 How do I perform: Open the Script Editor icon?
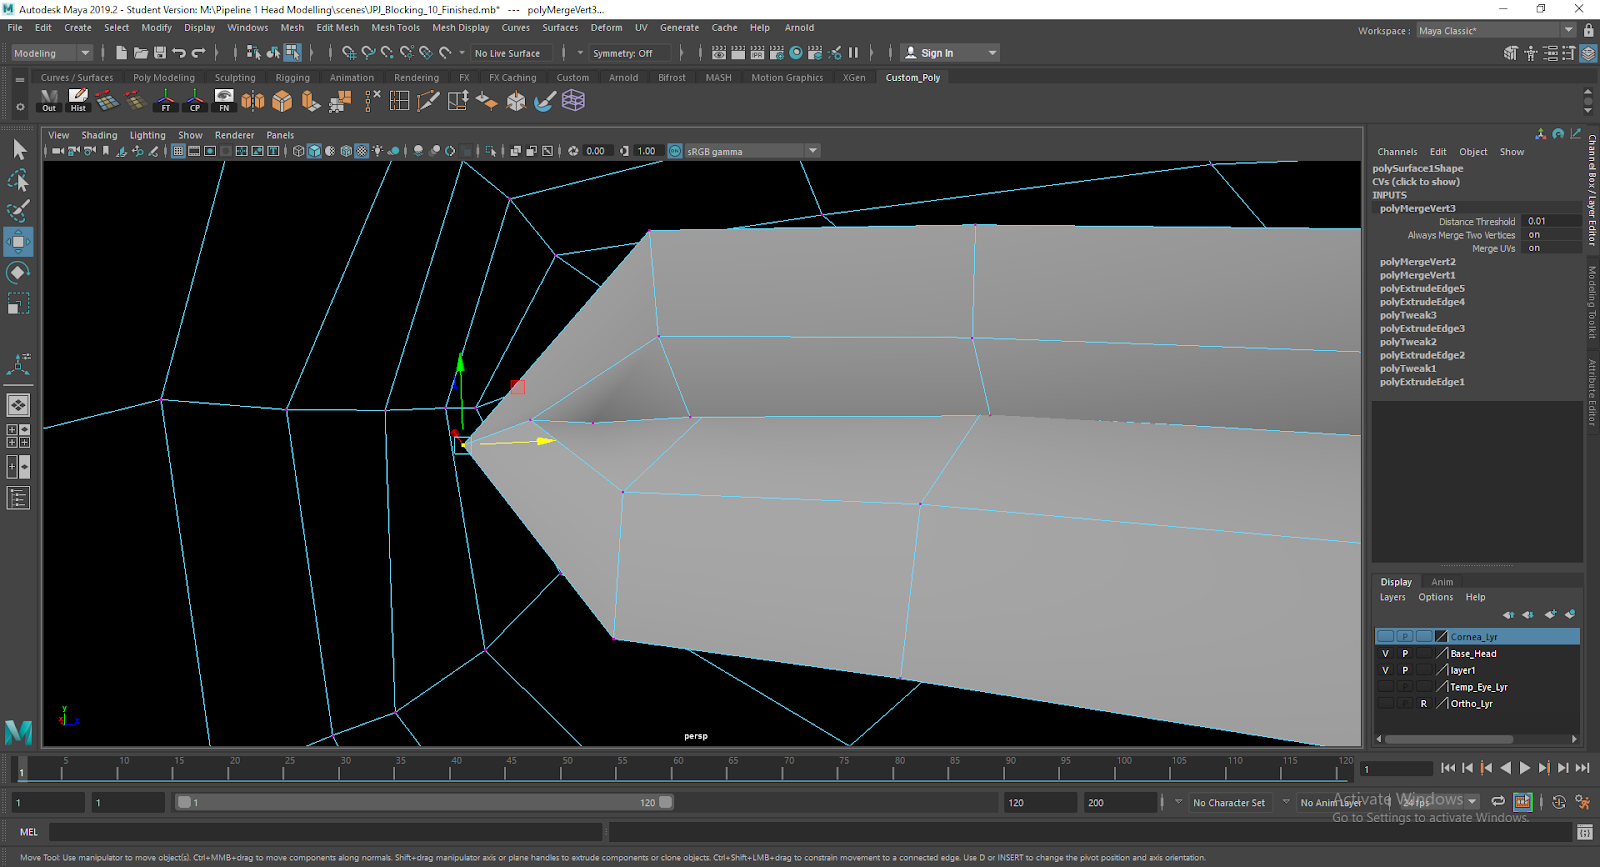pos(1585,832)
